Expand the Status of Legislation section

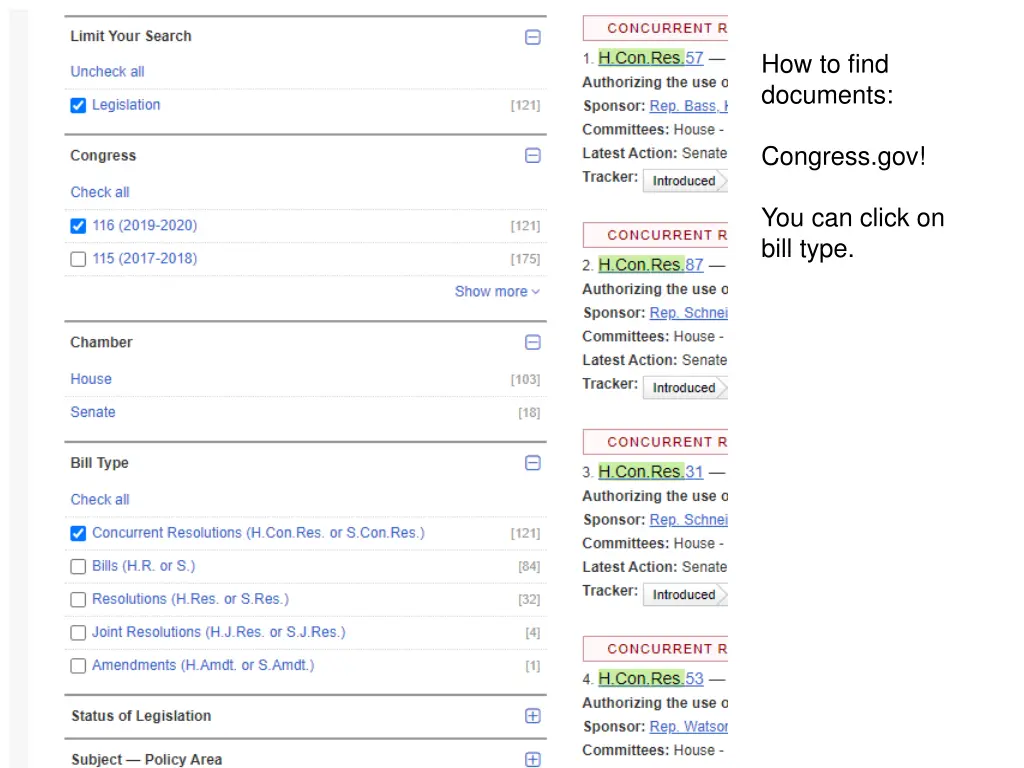[x=532, y=716]
